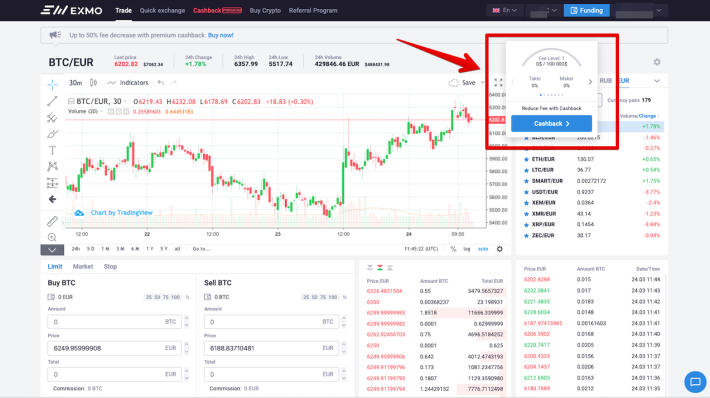The width and height of the screenshot is (710, 398).
Task: Switch to Stop order tab
Action: tap(110, 267)
